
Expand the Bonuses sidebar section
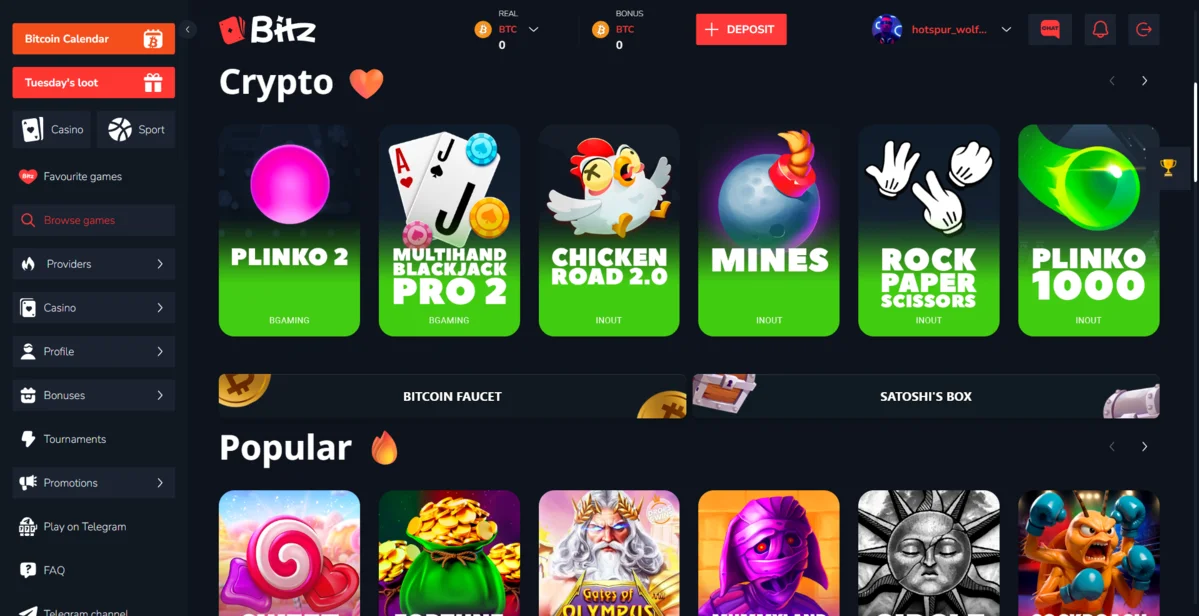[93, 395]
